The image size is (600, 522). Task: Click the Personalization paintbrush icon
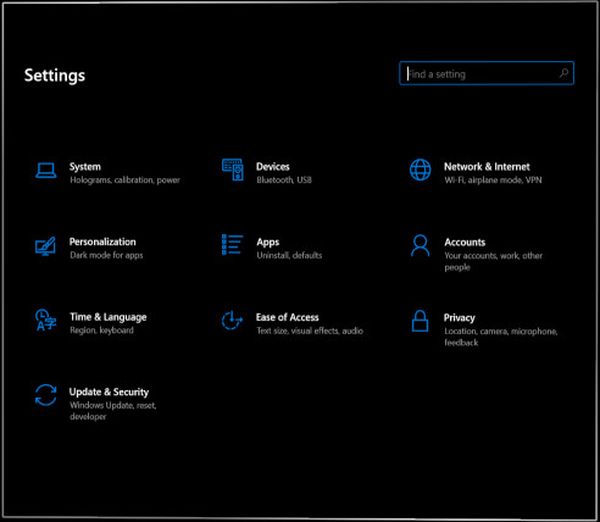click(46, 246)
